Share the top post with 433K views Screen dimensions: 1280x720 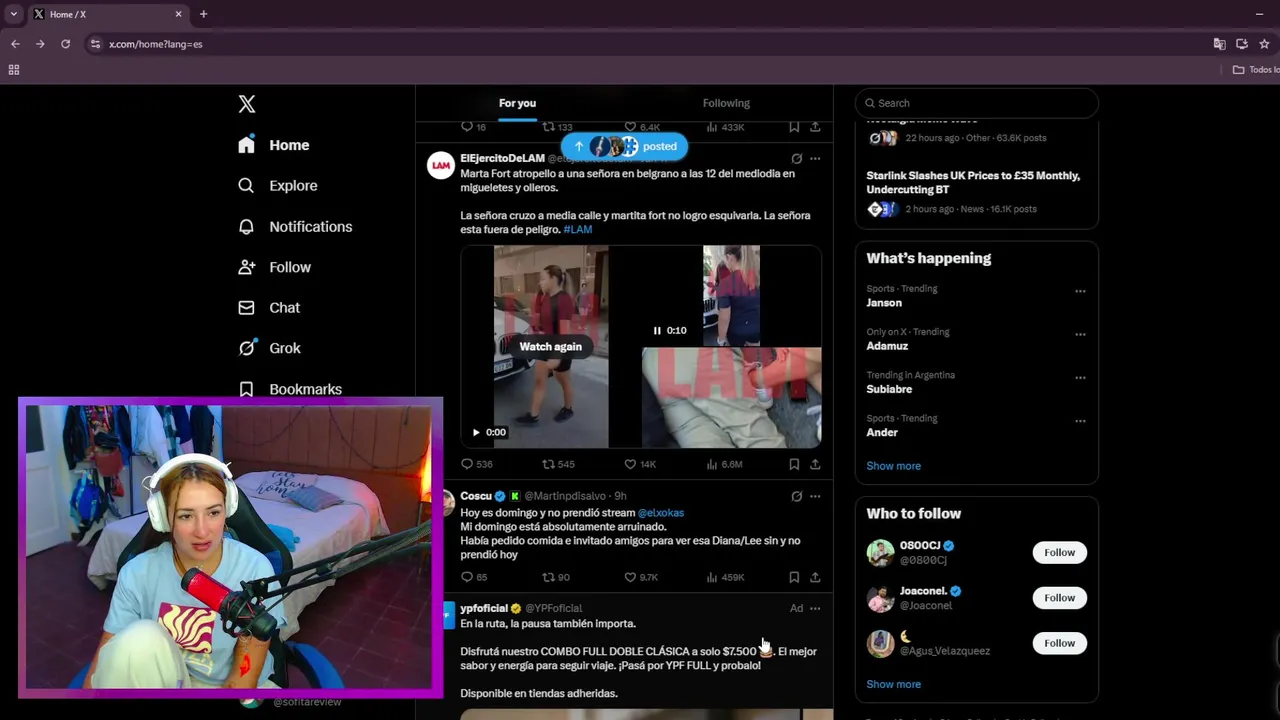point(815,127)
